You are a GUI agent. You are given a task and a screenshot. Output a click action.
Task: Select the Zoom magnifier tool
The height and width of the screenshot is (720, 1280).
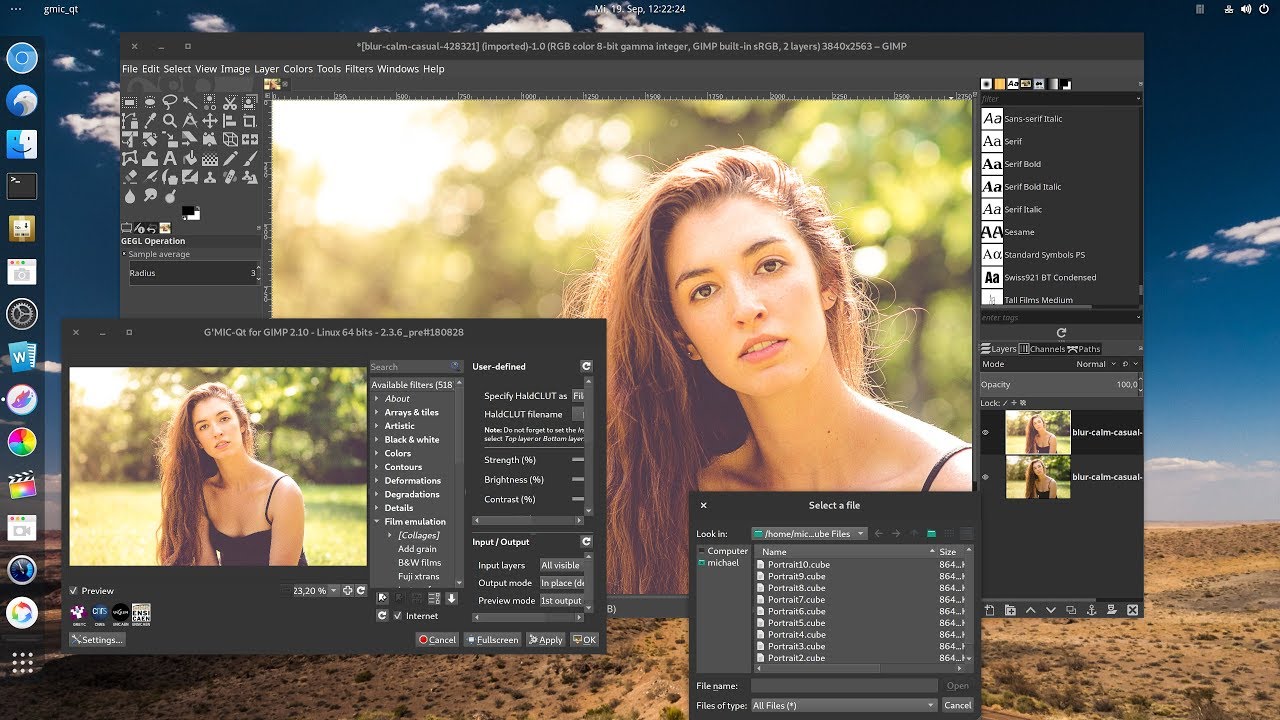pyautogui.click(x=170, y=121)
